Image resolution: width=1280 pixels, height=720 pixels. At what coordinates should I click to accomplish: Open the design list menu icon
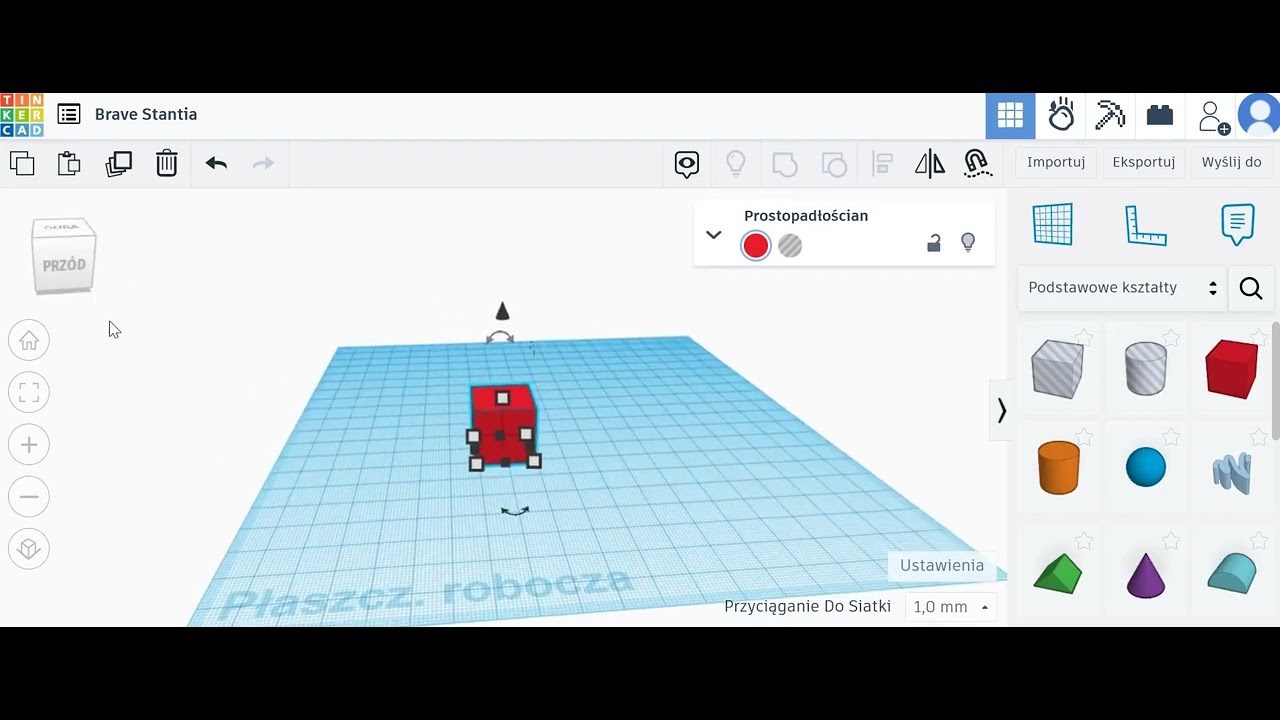click(x=69, y=114)
